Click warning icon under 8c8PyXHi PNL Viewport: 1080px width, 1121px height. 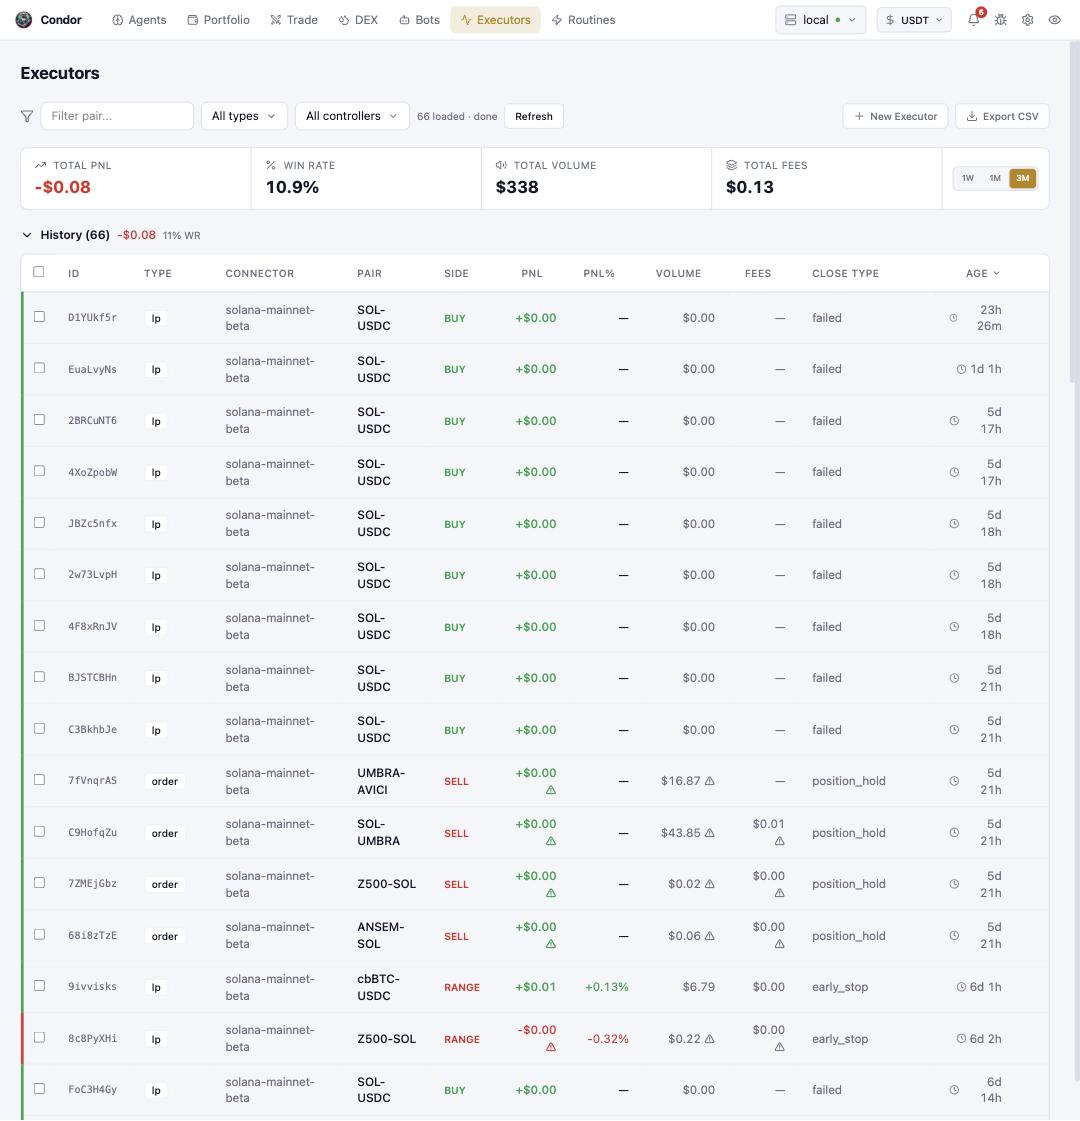pyautogui.click(x=551, y=1047)
